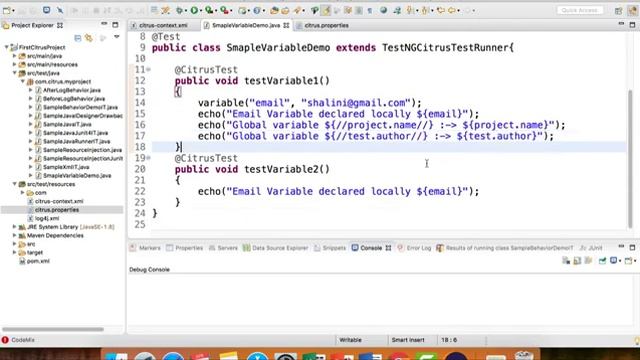Click the globe web browser icon
The height and width of the screenshot is (360, 640).
383,10
